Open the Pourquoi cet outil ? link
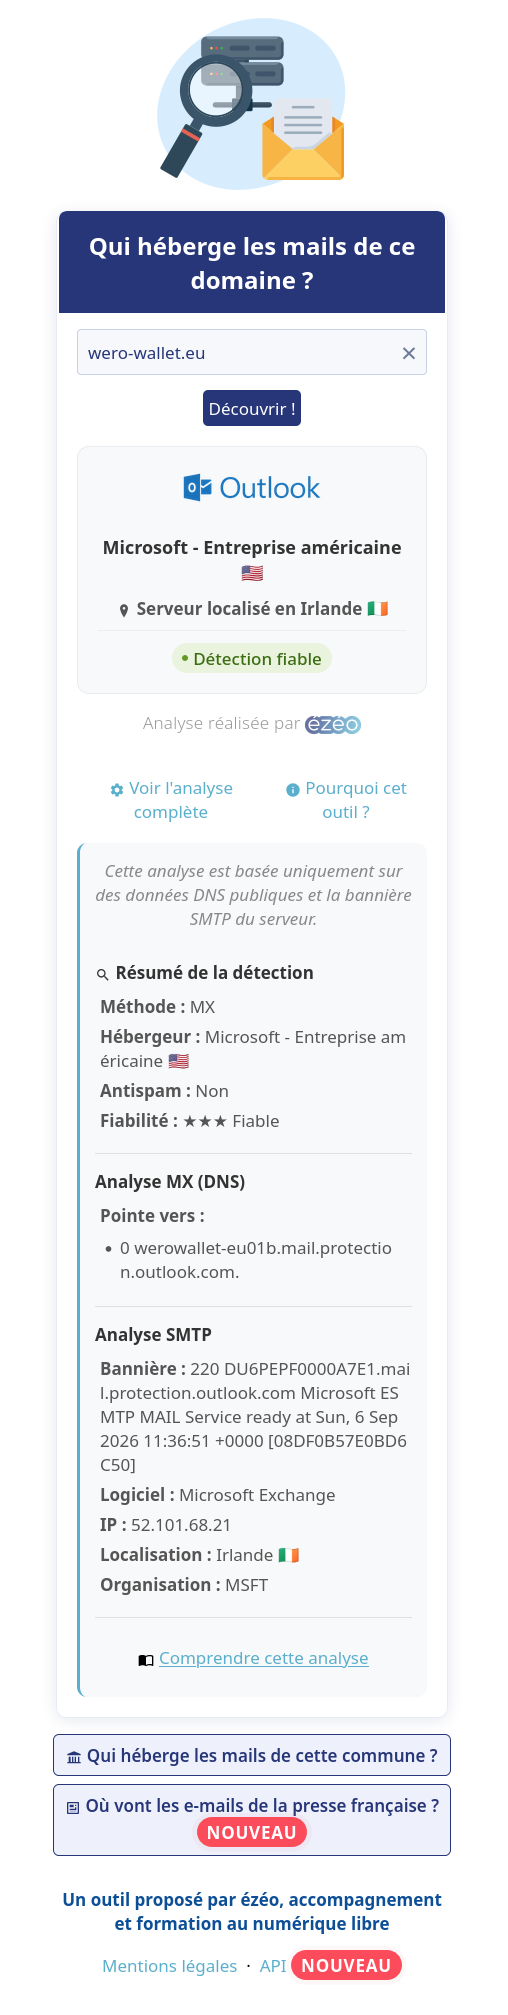508x2015 pixels. click(x=346, y=800)
